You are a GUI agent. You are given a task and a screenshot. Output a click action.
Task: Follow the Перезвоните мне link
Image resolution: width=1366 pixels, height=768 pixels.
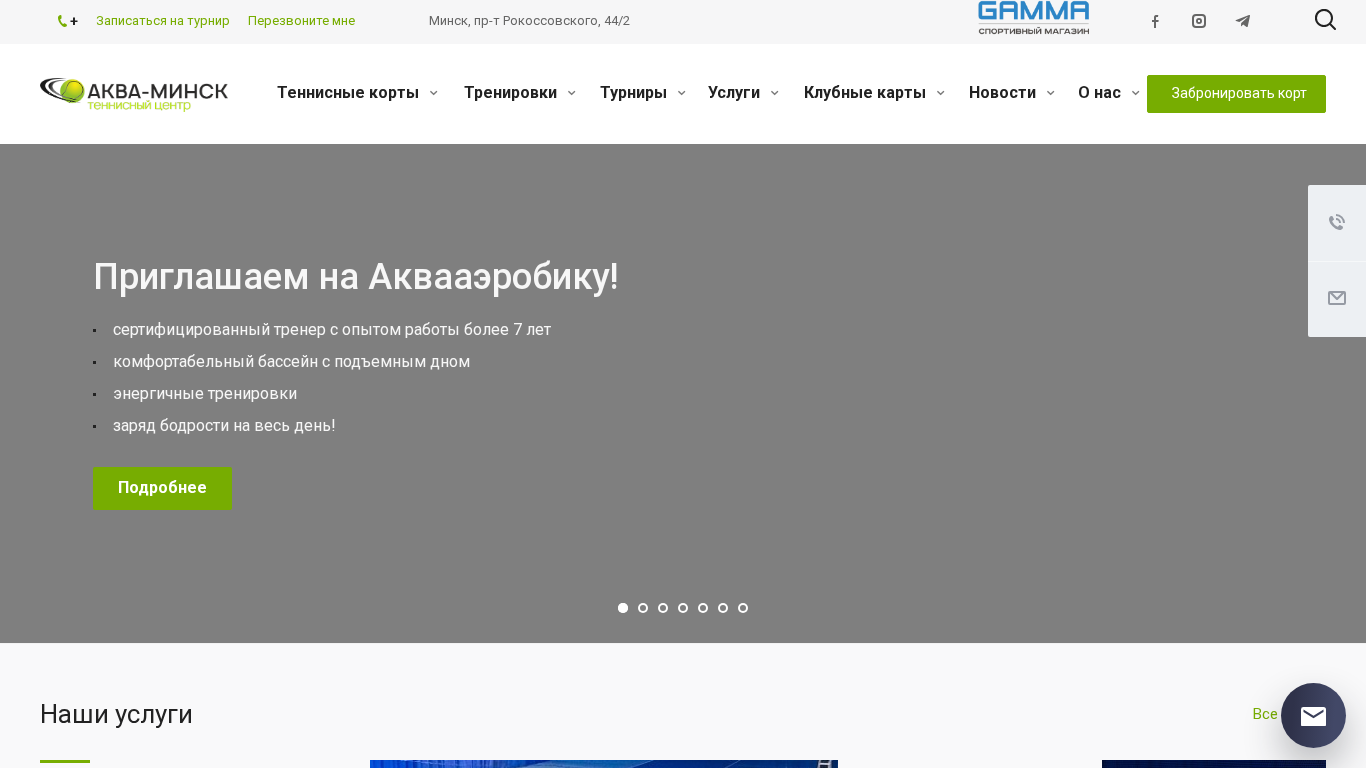point(301,21)
